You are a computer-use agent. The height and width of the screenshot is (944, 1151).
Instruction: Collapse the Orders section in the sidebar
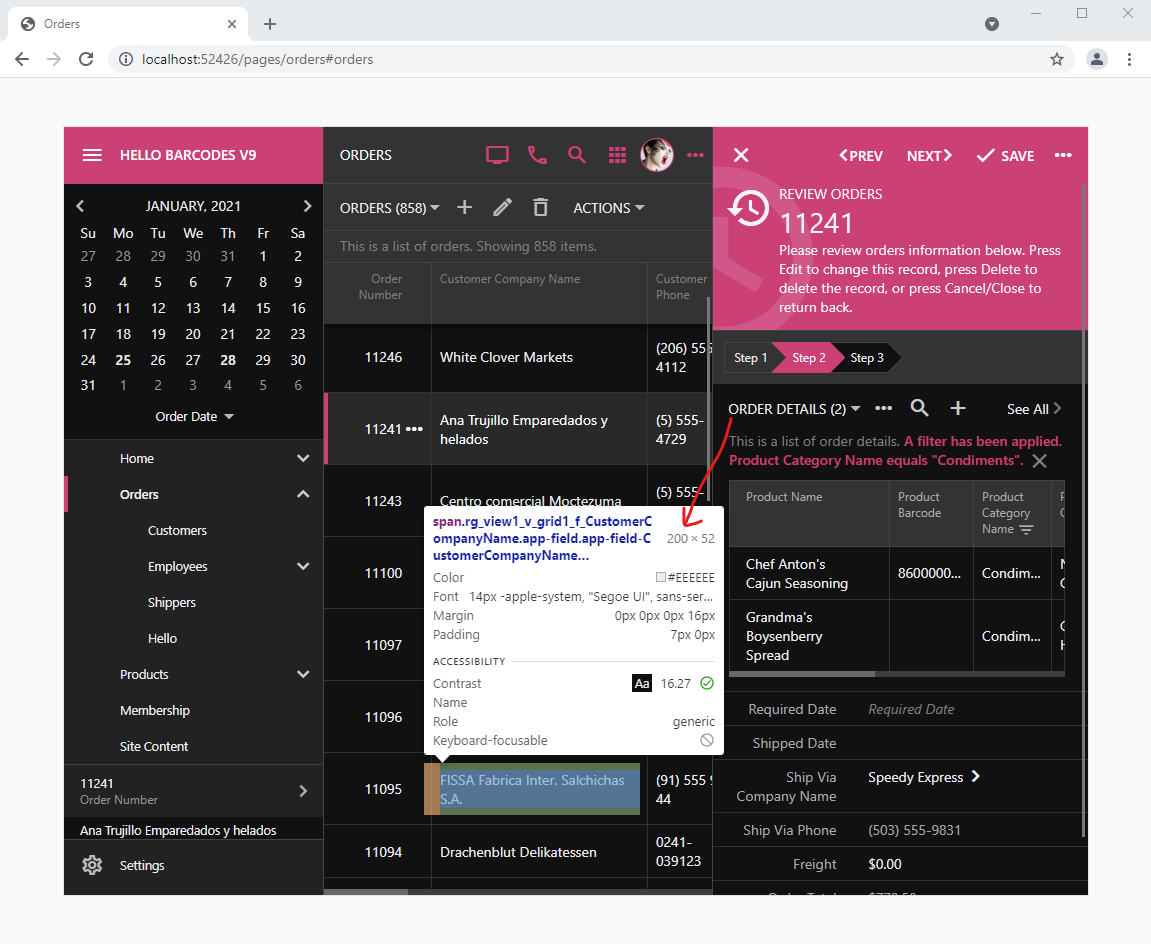[302, 493]
